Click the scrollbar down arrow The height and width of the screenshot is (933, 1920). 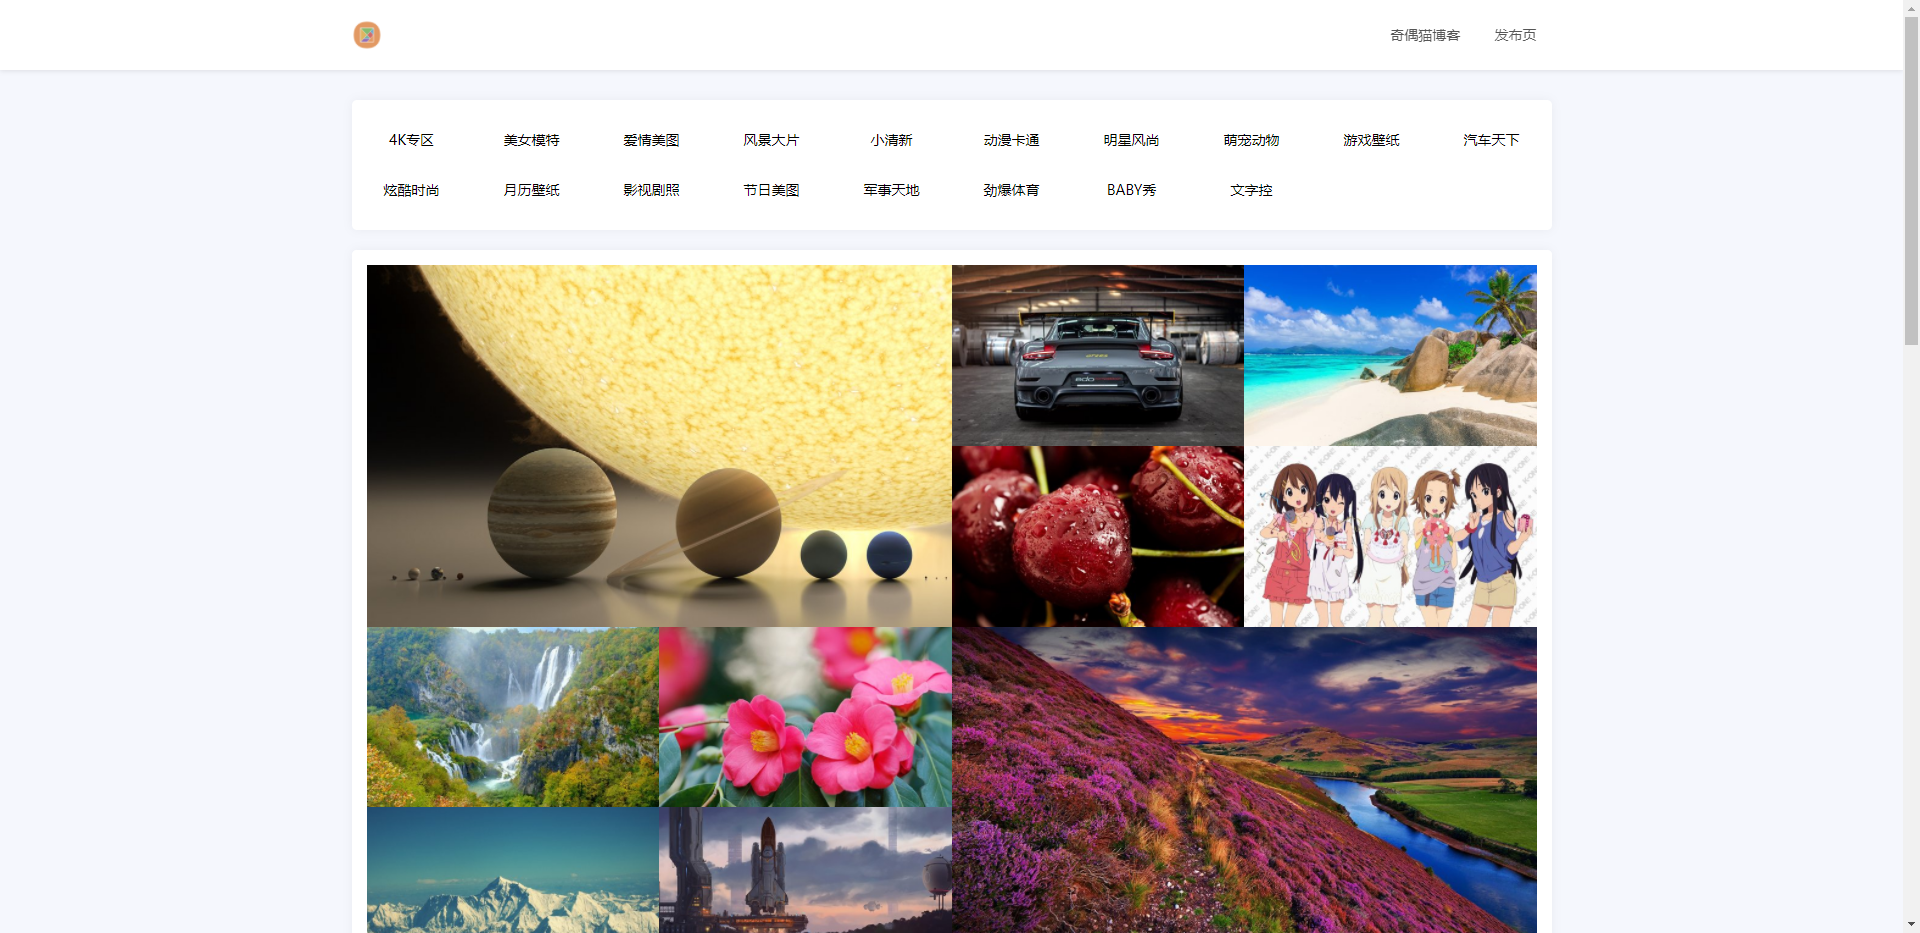click(x=1911, y=925)
